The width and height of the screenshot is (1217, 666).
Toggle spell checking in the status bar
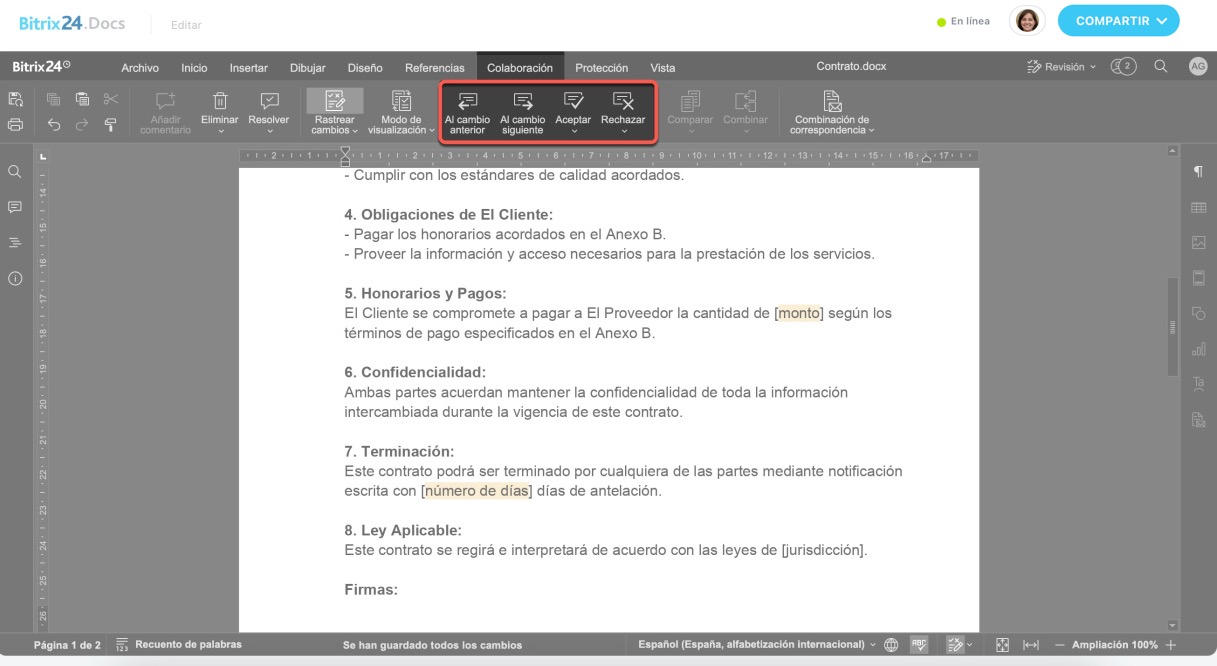coord(919,645)
